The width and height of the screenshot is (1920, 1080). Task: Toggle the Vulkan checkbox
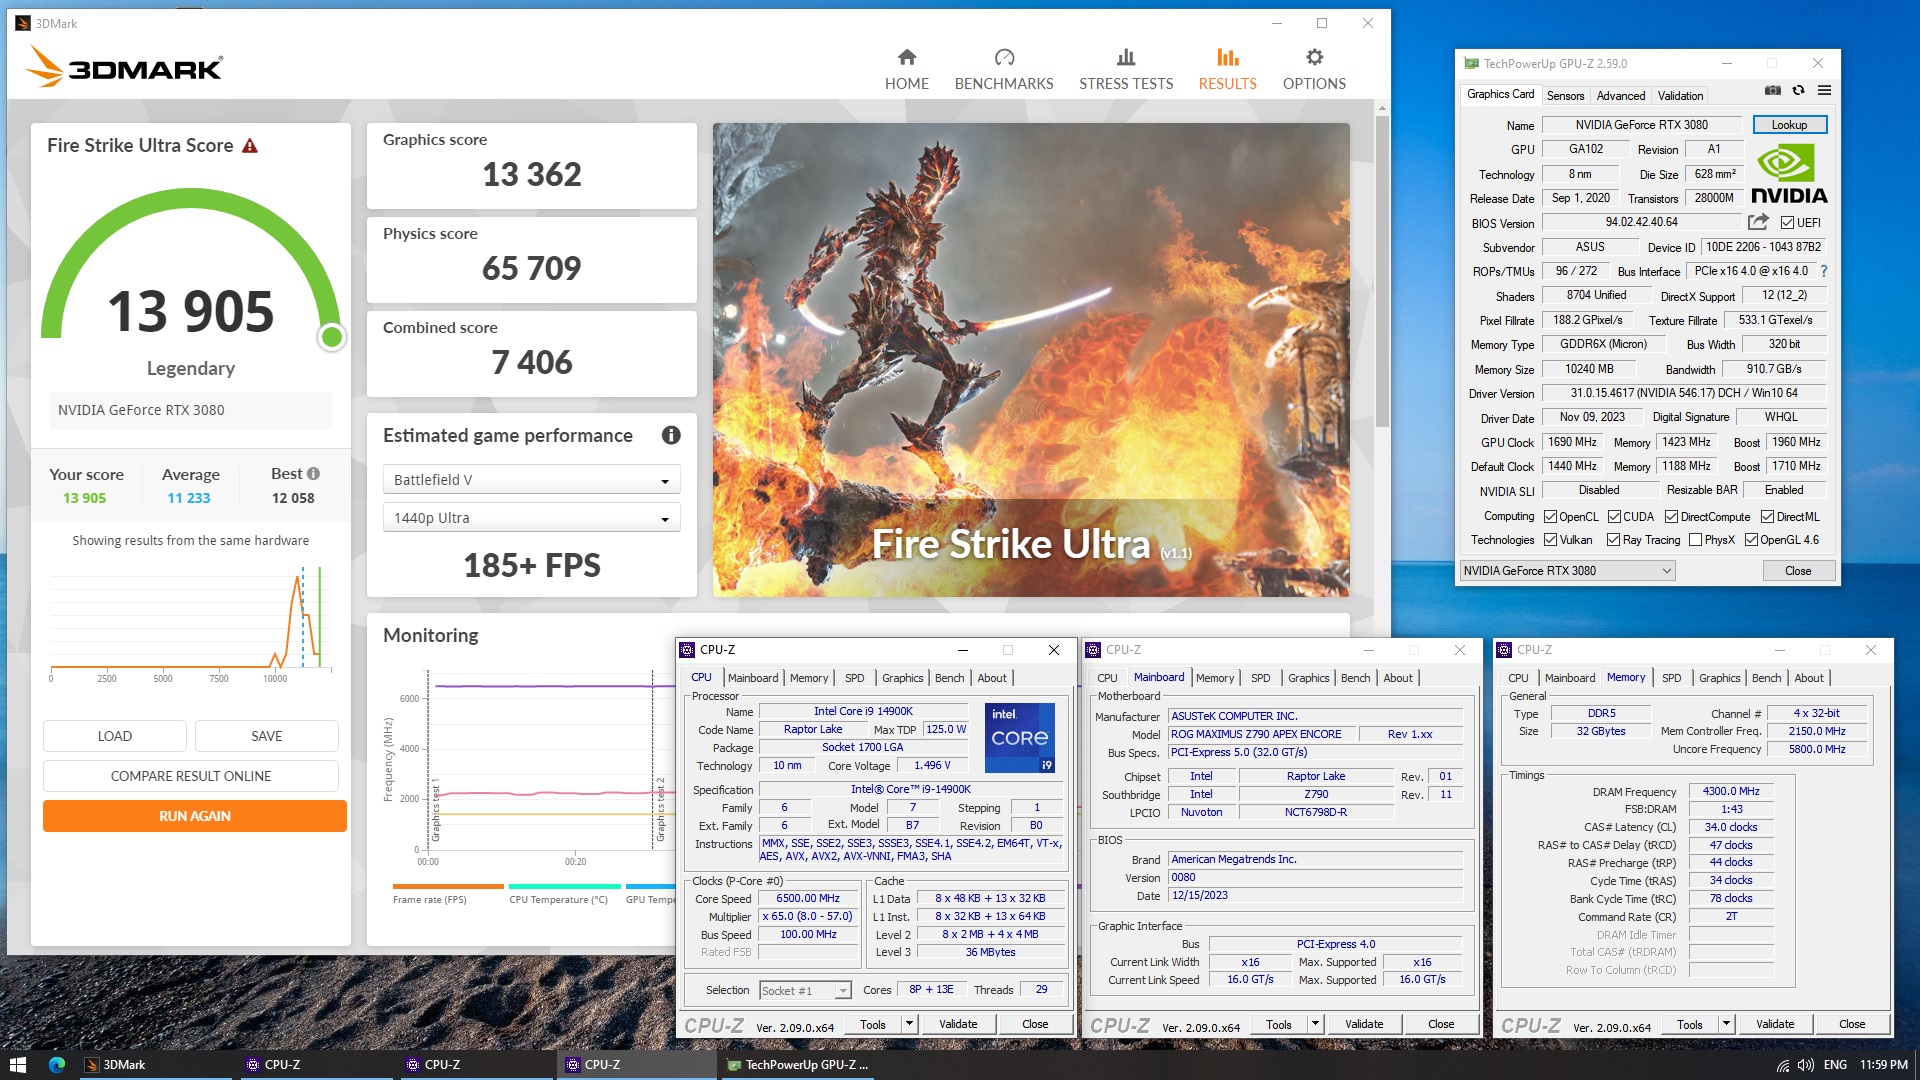1550,540
